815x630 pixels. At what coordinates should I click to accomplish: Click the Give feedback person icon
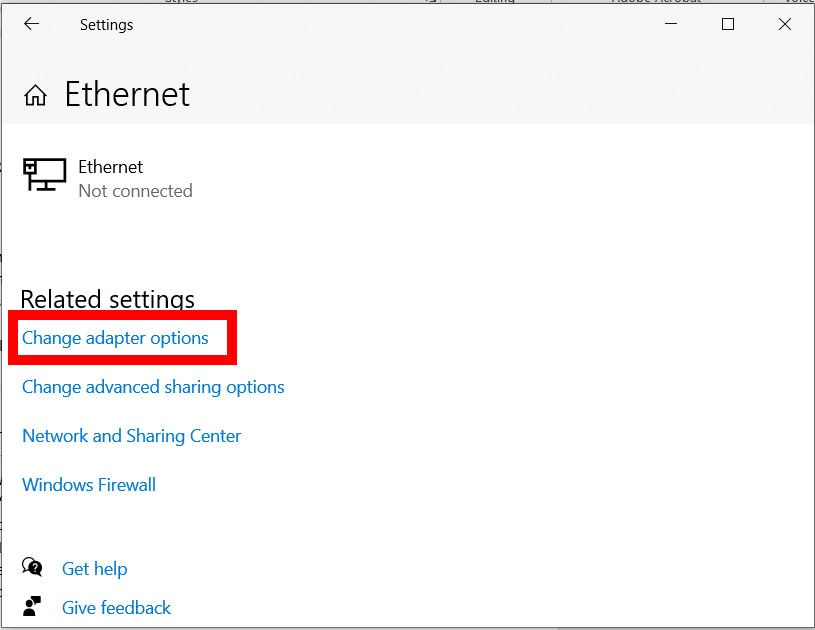pyautogui.click(x=33, y=607)
